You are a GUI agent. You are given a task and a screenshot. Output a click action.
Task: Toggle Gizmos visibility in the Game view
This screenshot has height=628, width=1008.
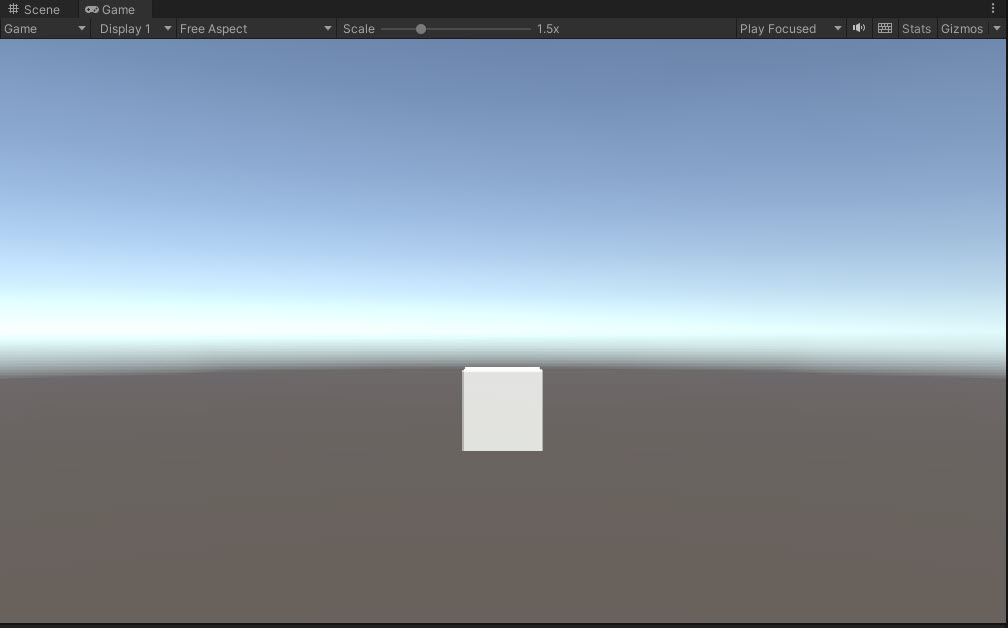(x=961, y=28)
